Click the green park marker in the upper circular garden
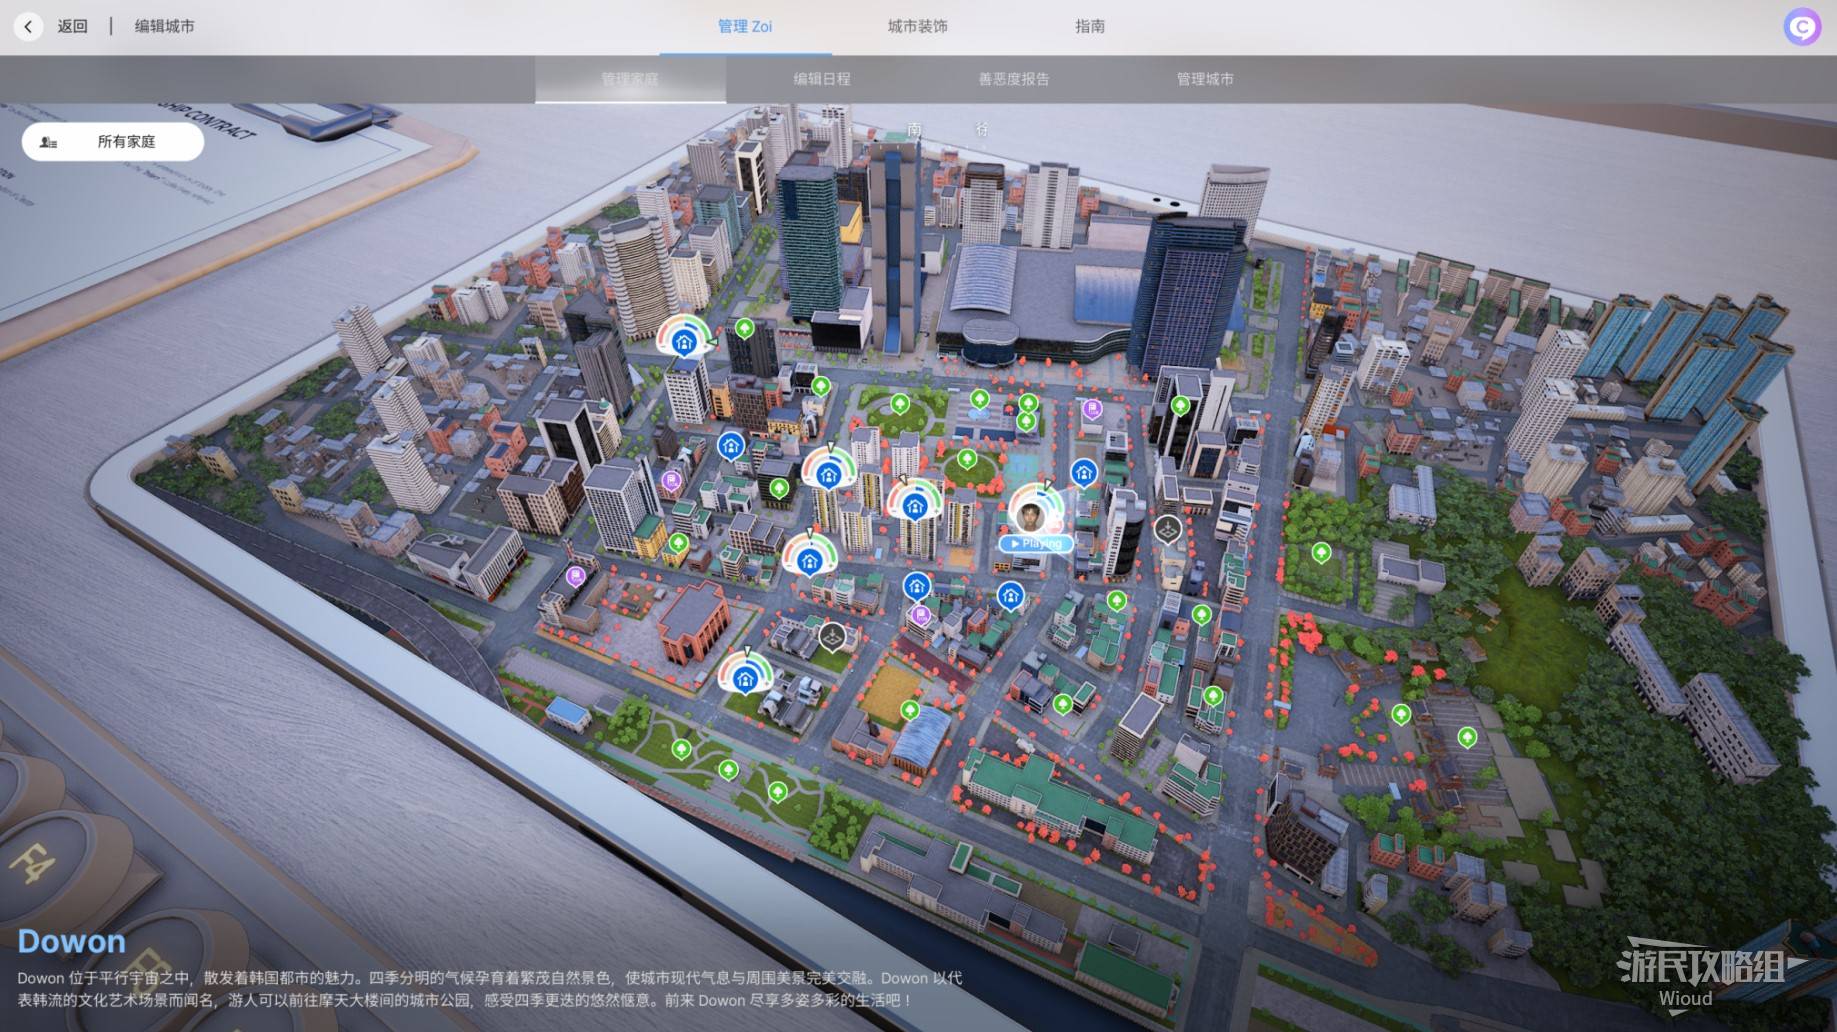1837x1032 pixels. [900, 405]
